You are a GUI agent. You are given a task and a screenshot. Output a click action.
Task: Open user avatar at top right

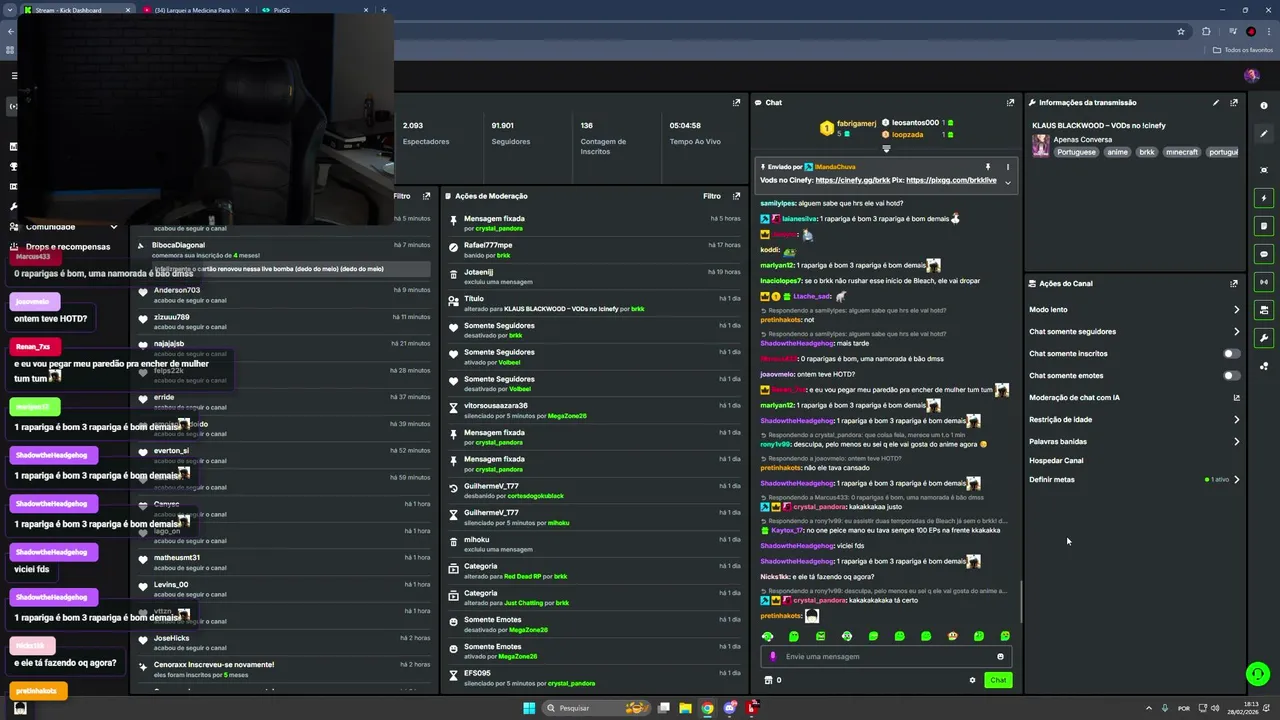coord(1251,75)
